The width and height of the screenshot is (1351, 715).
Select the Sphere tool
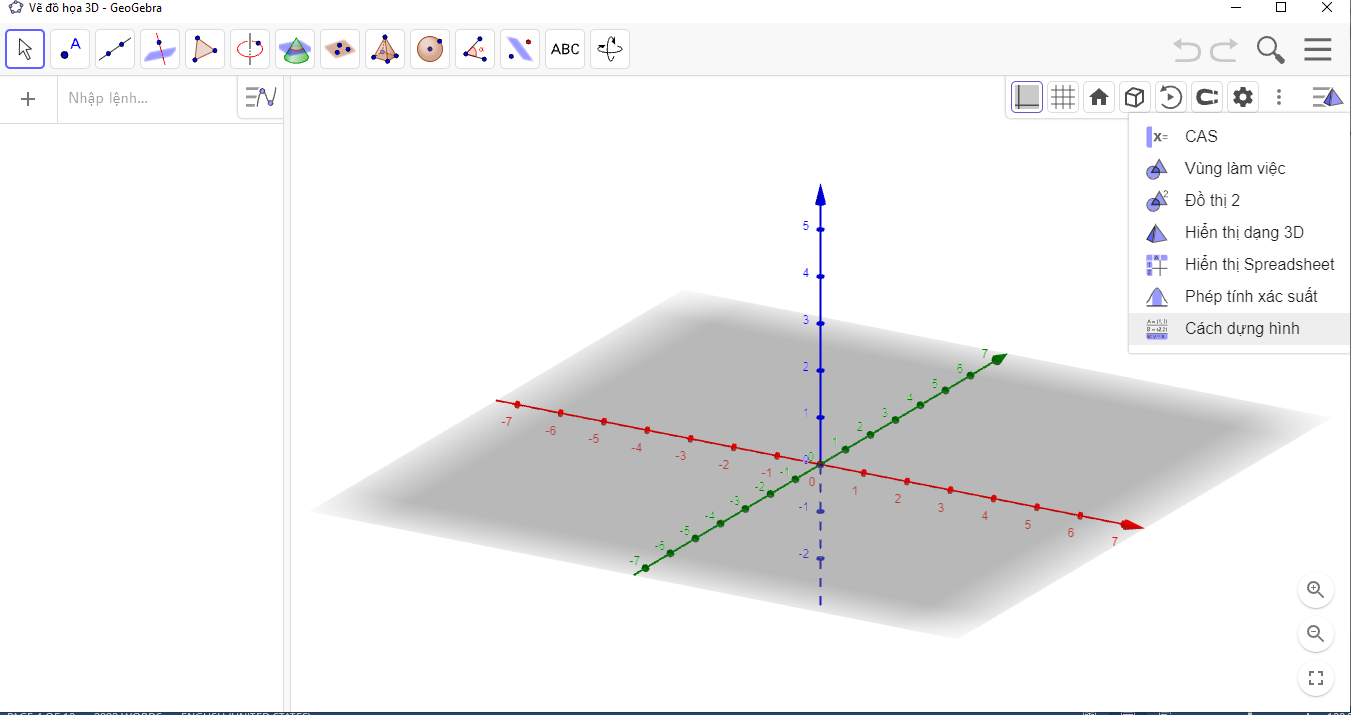[430, 48]
